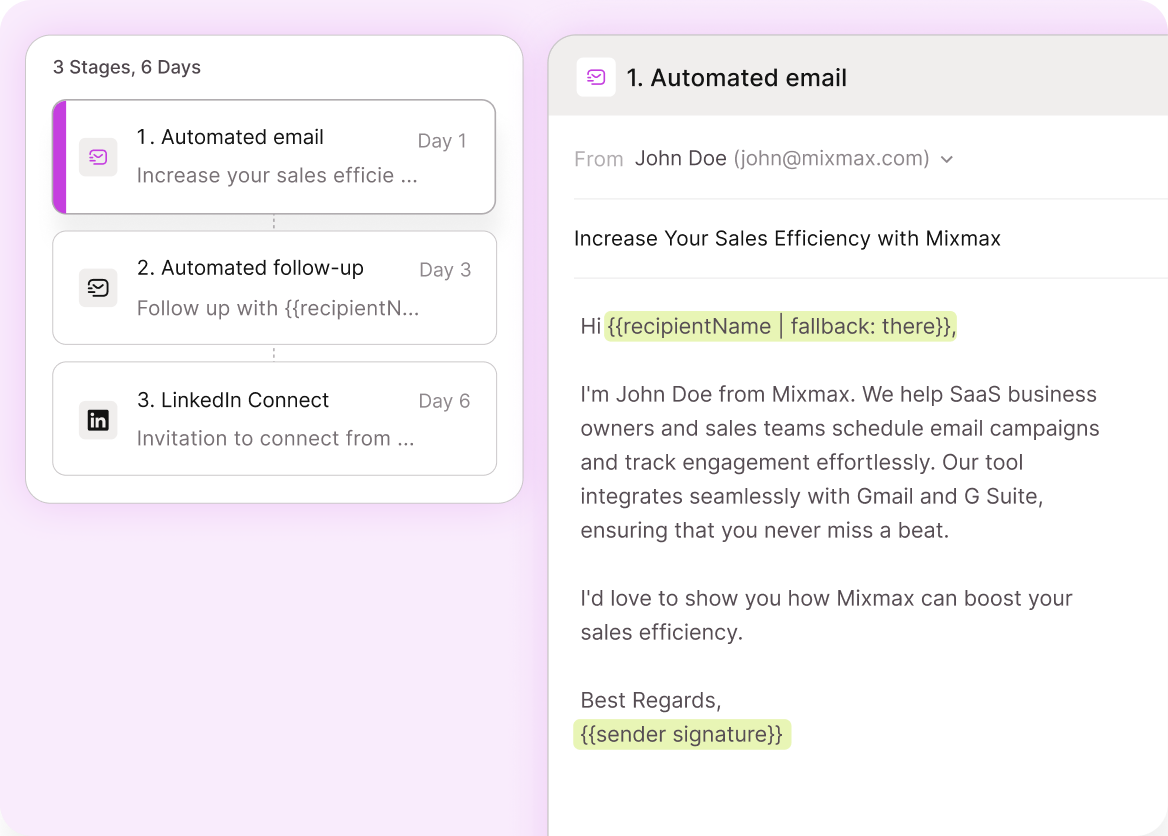The width and height of the screenshot is (1168, 836).
Task: Click the LinkedIn Connect stage icon
Action: [98, 420]
